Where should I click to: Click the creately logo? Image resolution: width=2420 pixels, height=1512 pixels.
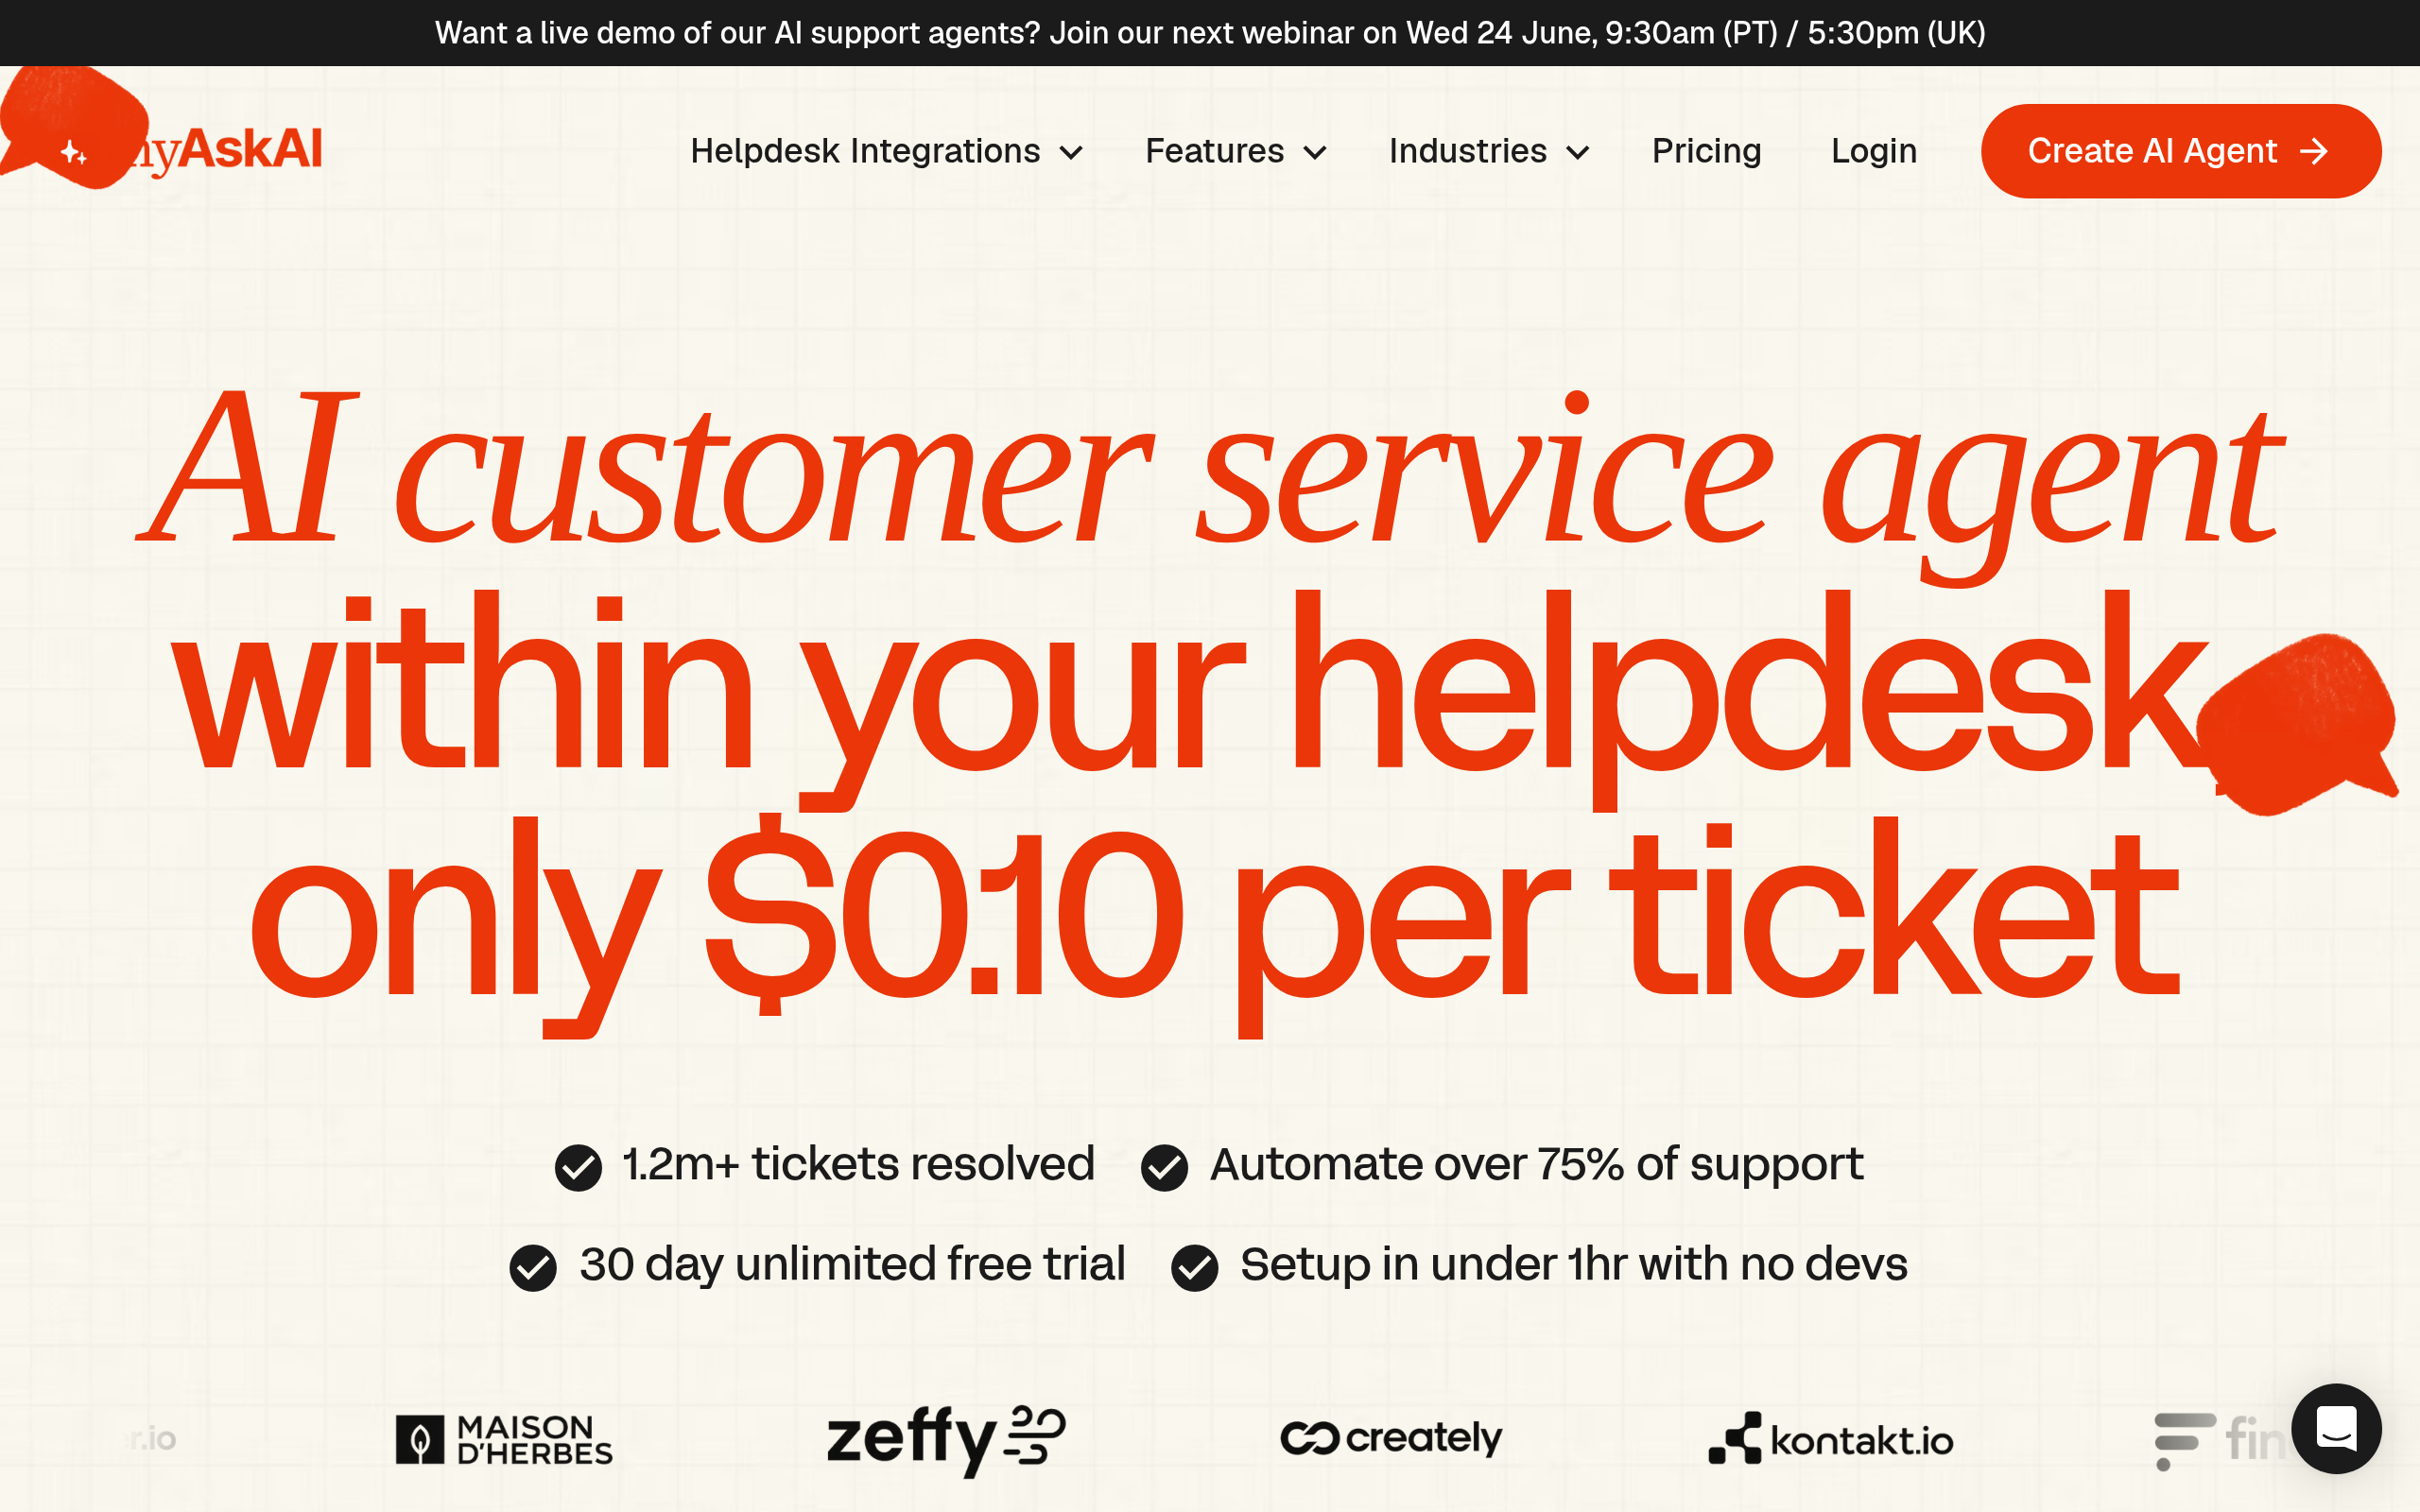click(x=1391, y=1438)
